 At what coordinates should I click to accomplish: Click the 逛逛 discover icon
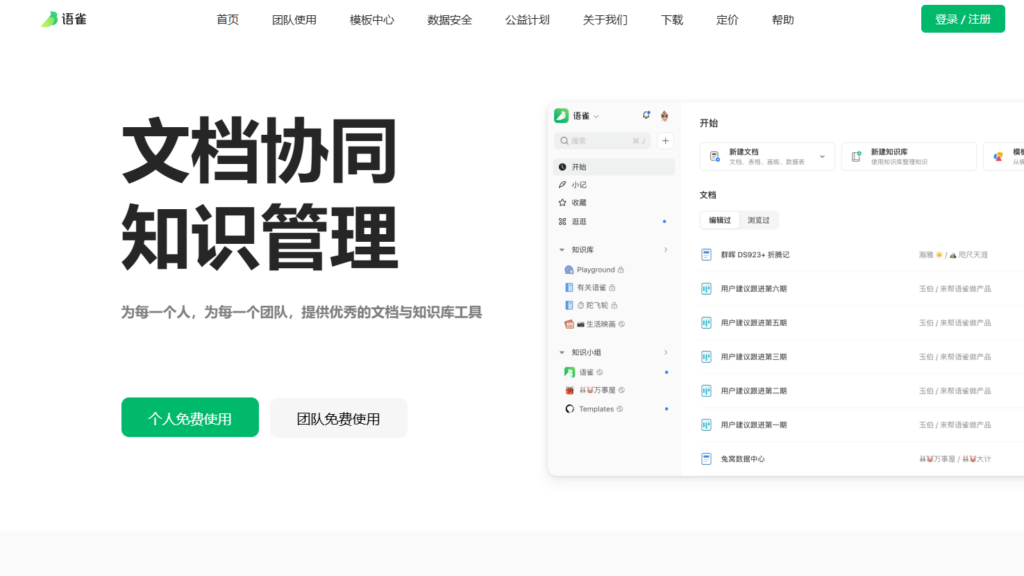click(563, 219)
